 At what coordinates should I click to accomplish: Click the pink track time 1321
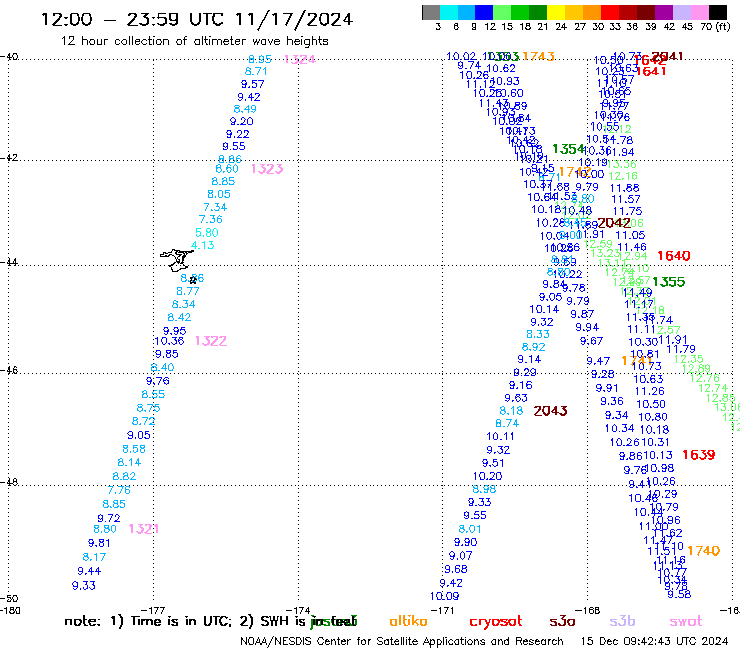(x=143, y=529)
